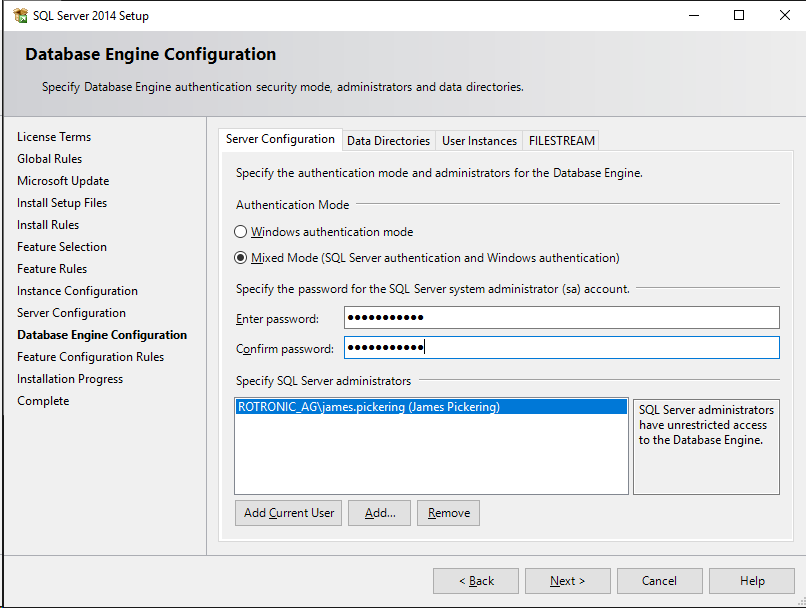Click Add Current User button
Screen dimensions: 806x608
(288, 513)
